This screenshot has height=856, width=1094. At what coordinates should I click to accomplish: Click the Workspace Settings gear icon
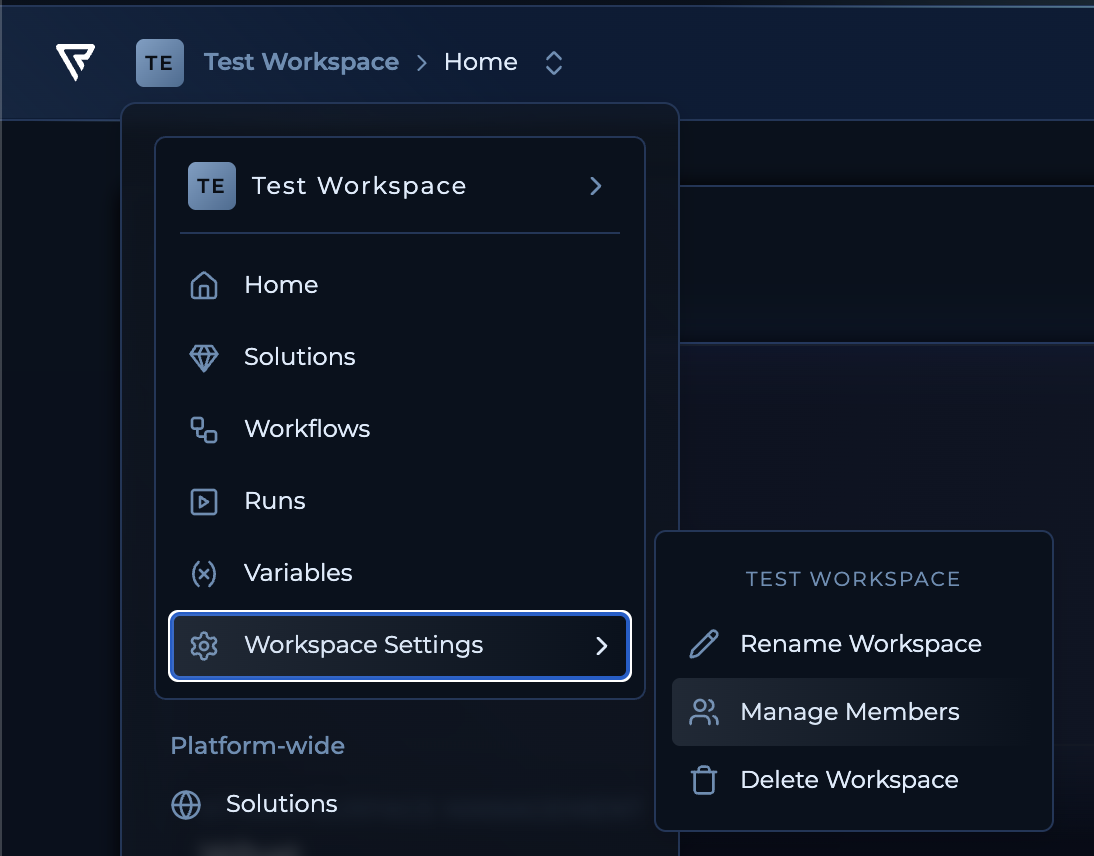[204, 646]
